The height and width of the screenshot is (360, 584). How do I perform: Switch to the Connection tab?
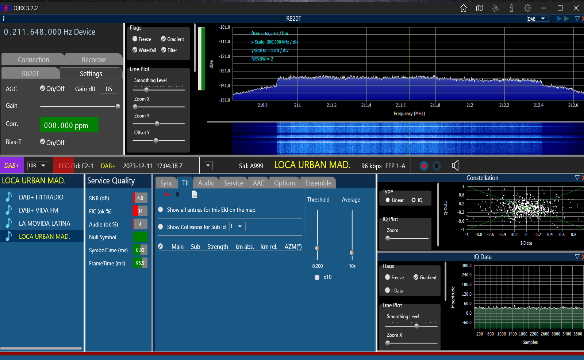[33, 60]
